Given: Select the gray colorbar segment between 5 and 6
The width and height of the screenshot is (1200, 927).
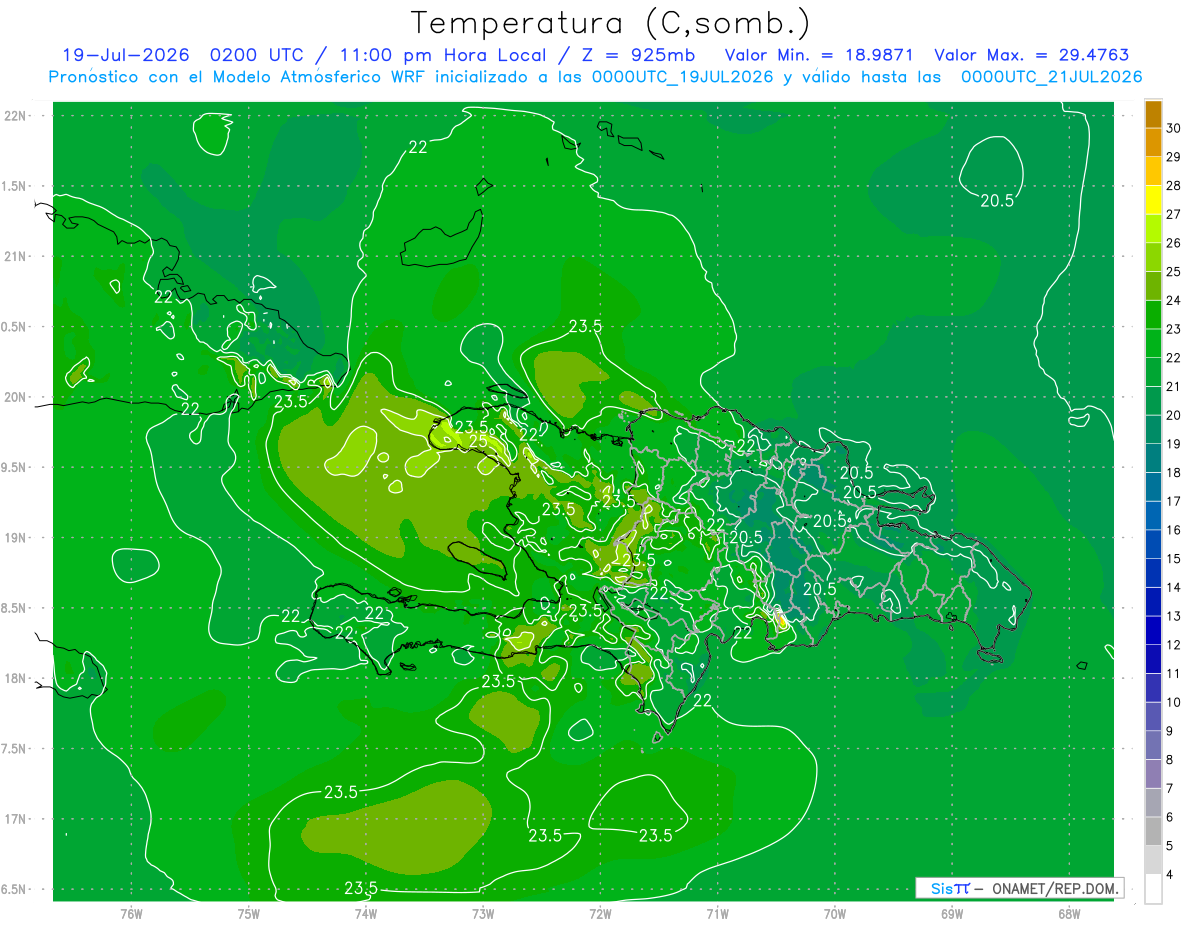Looking at the screenshot, I should 1153,832.
